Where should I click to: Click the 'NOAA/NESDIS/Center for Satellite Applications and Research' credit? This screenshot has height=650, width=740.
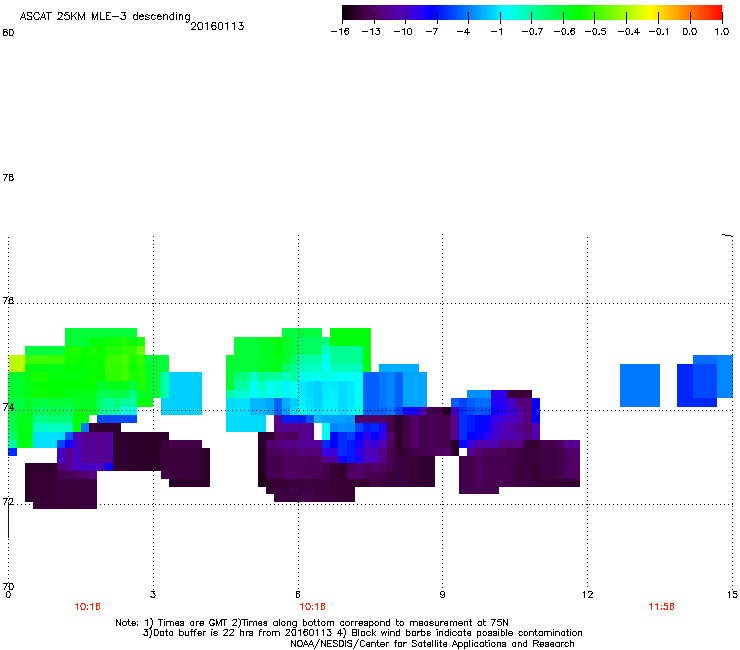(432, 644)
